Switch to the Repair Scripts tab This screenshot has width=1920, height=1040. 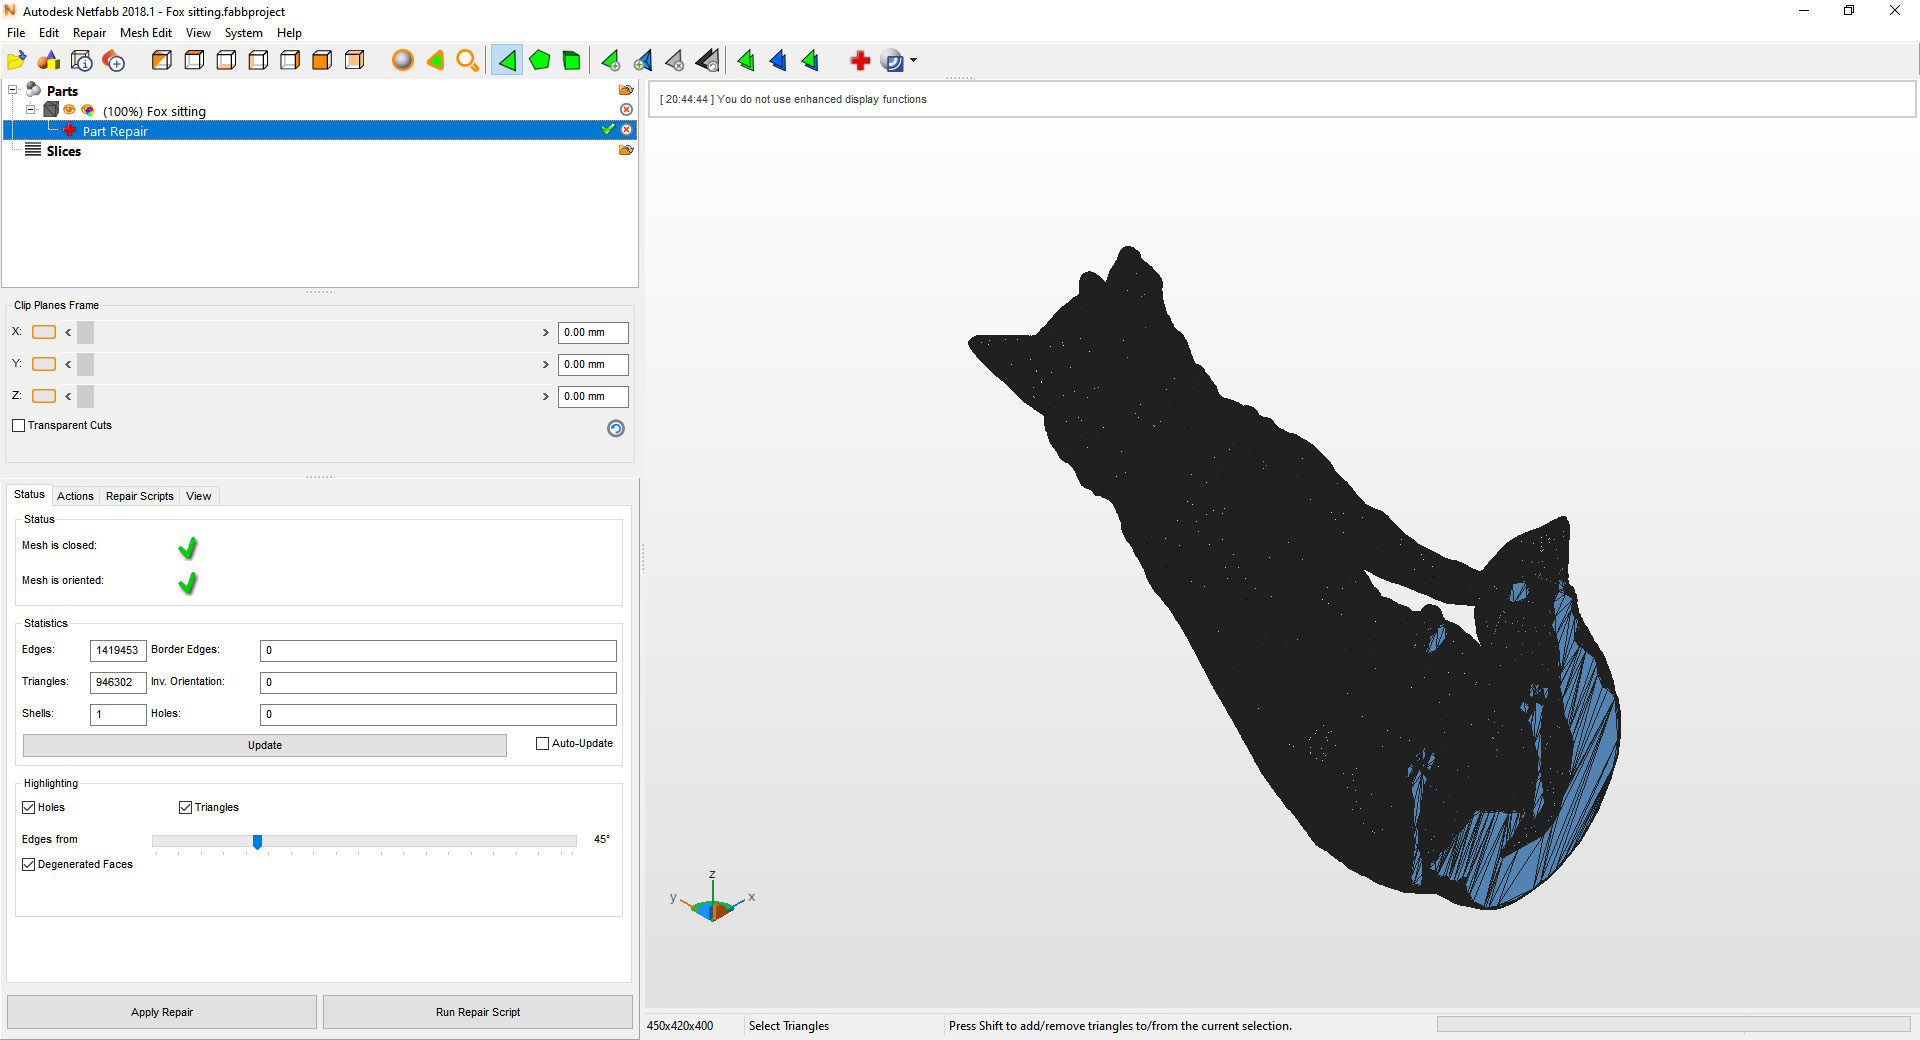coord(140,496)
